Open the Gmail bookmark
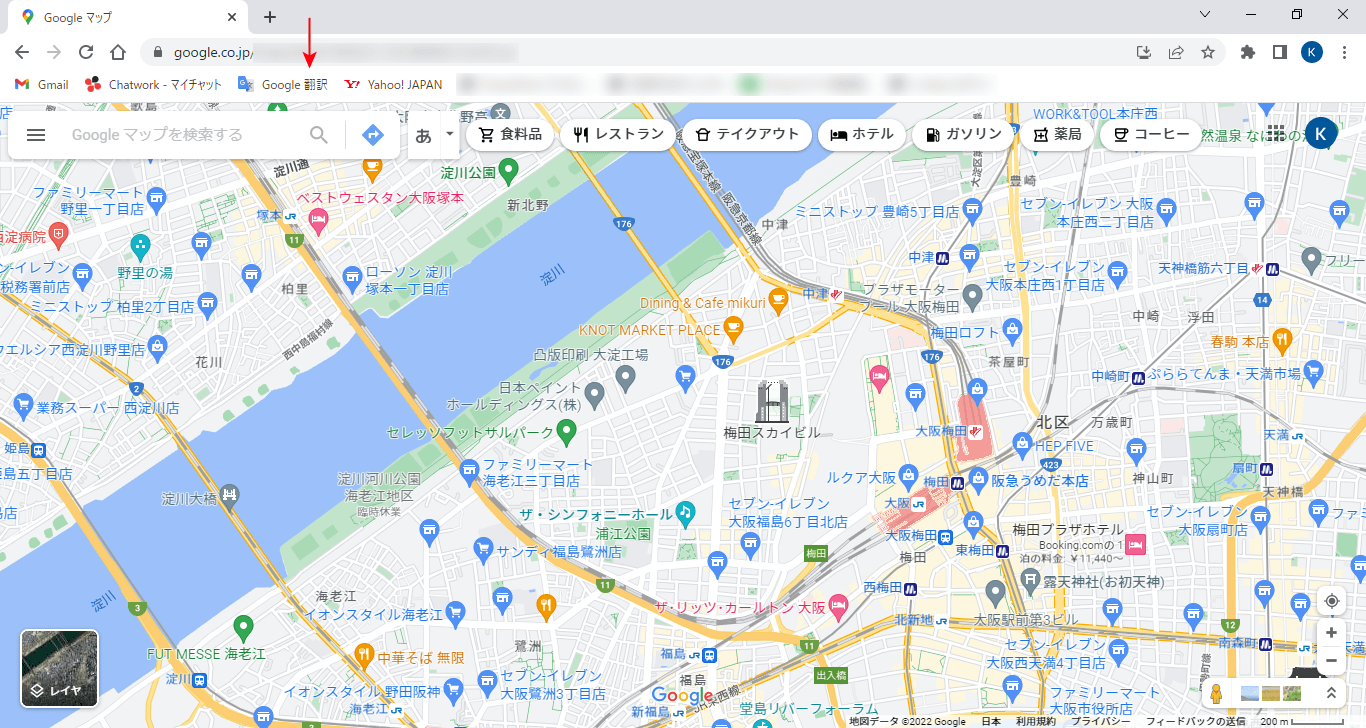Viewport: 1366px width, 728px height. point(42,85)
